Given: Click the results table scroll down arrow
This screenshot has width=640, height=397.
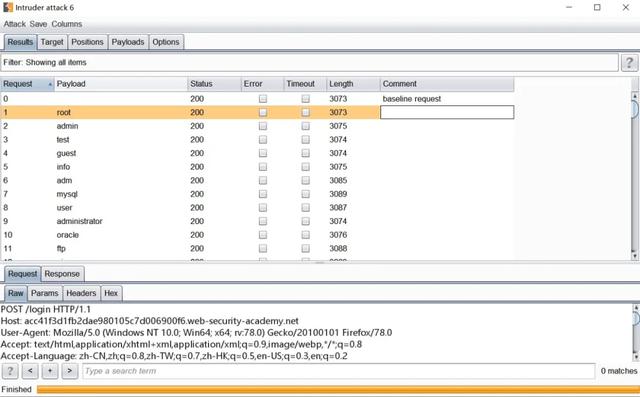Looking at the screenshot, I should tap(635, 256).
